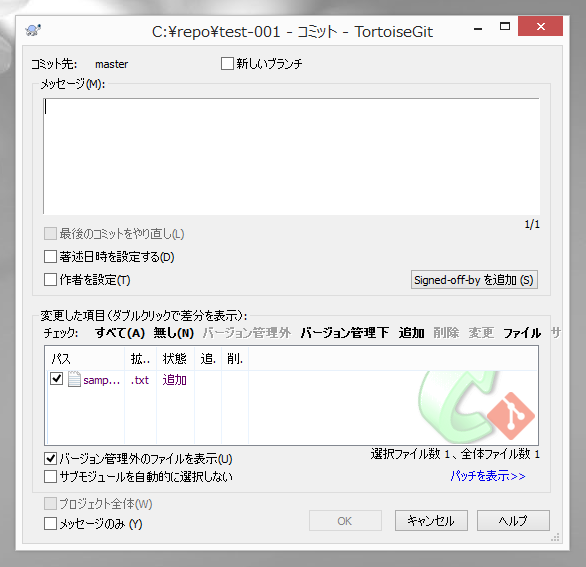The height and width of the screenshot is (567, 586).
Task: Tick the メッセージのみ (Y) checkbox
Action: coord(50,524)
